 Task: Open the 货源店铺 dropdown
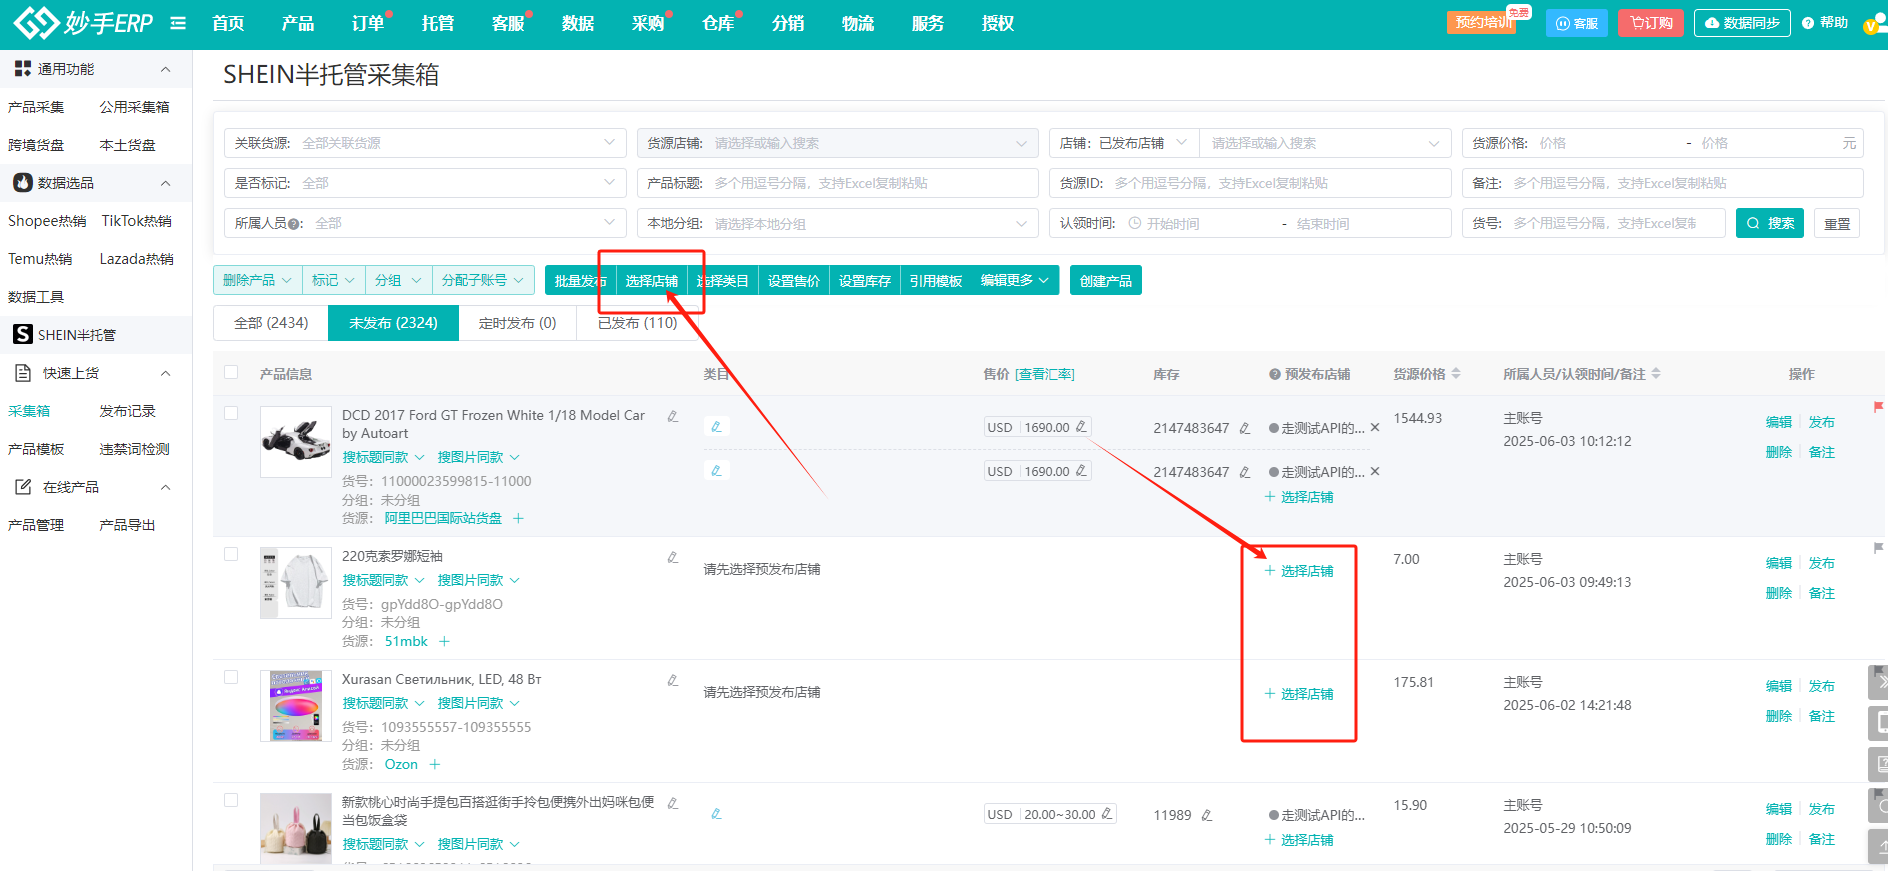tap(837, 143)
